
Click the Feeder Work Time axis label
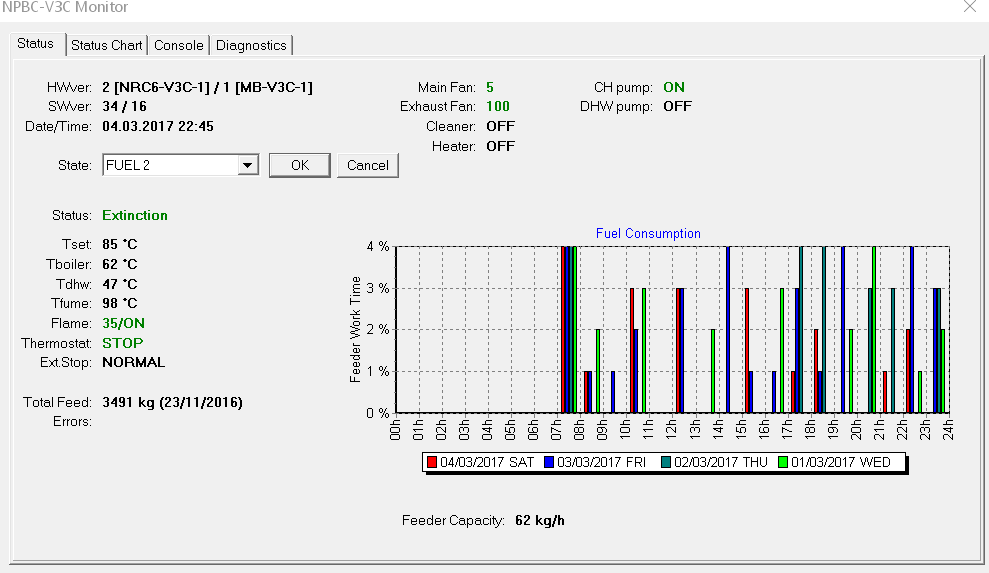[356, 330]
